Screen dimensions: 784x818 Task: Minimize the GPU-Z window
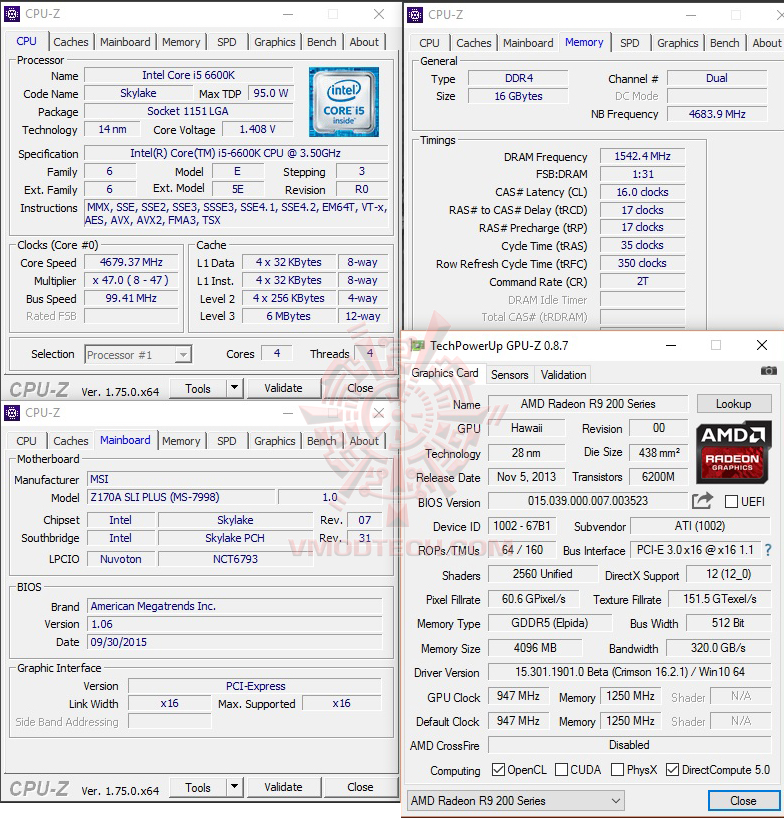[671, 345]
